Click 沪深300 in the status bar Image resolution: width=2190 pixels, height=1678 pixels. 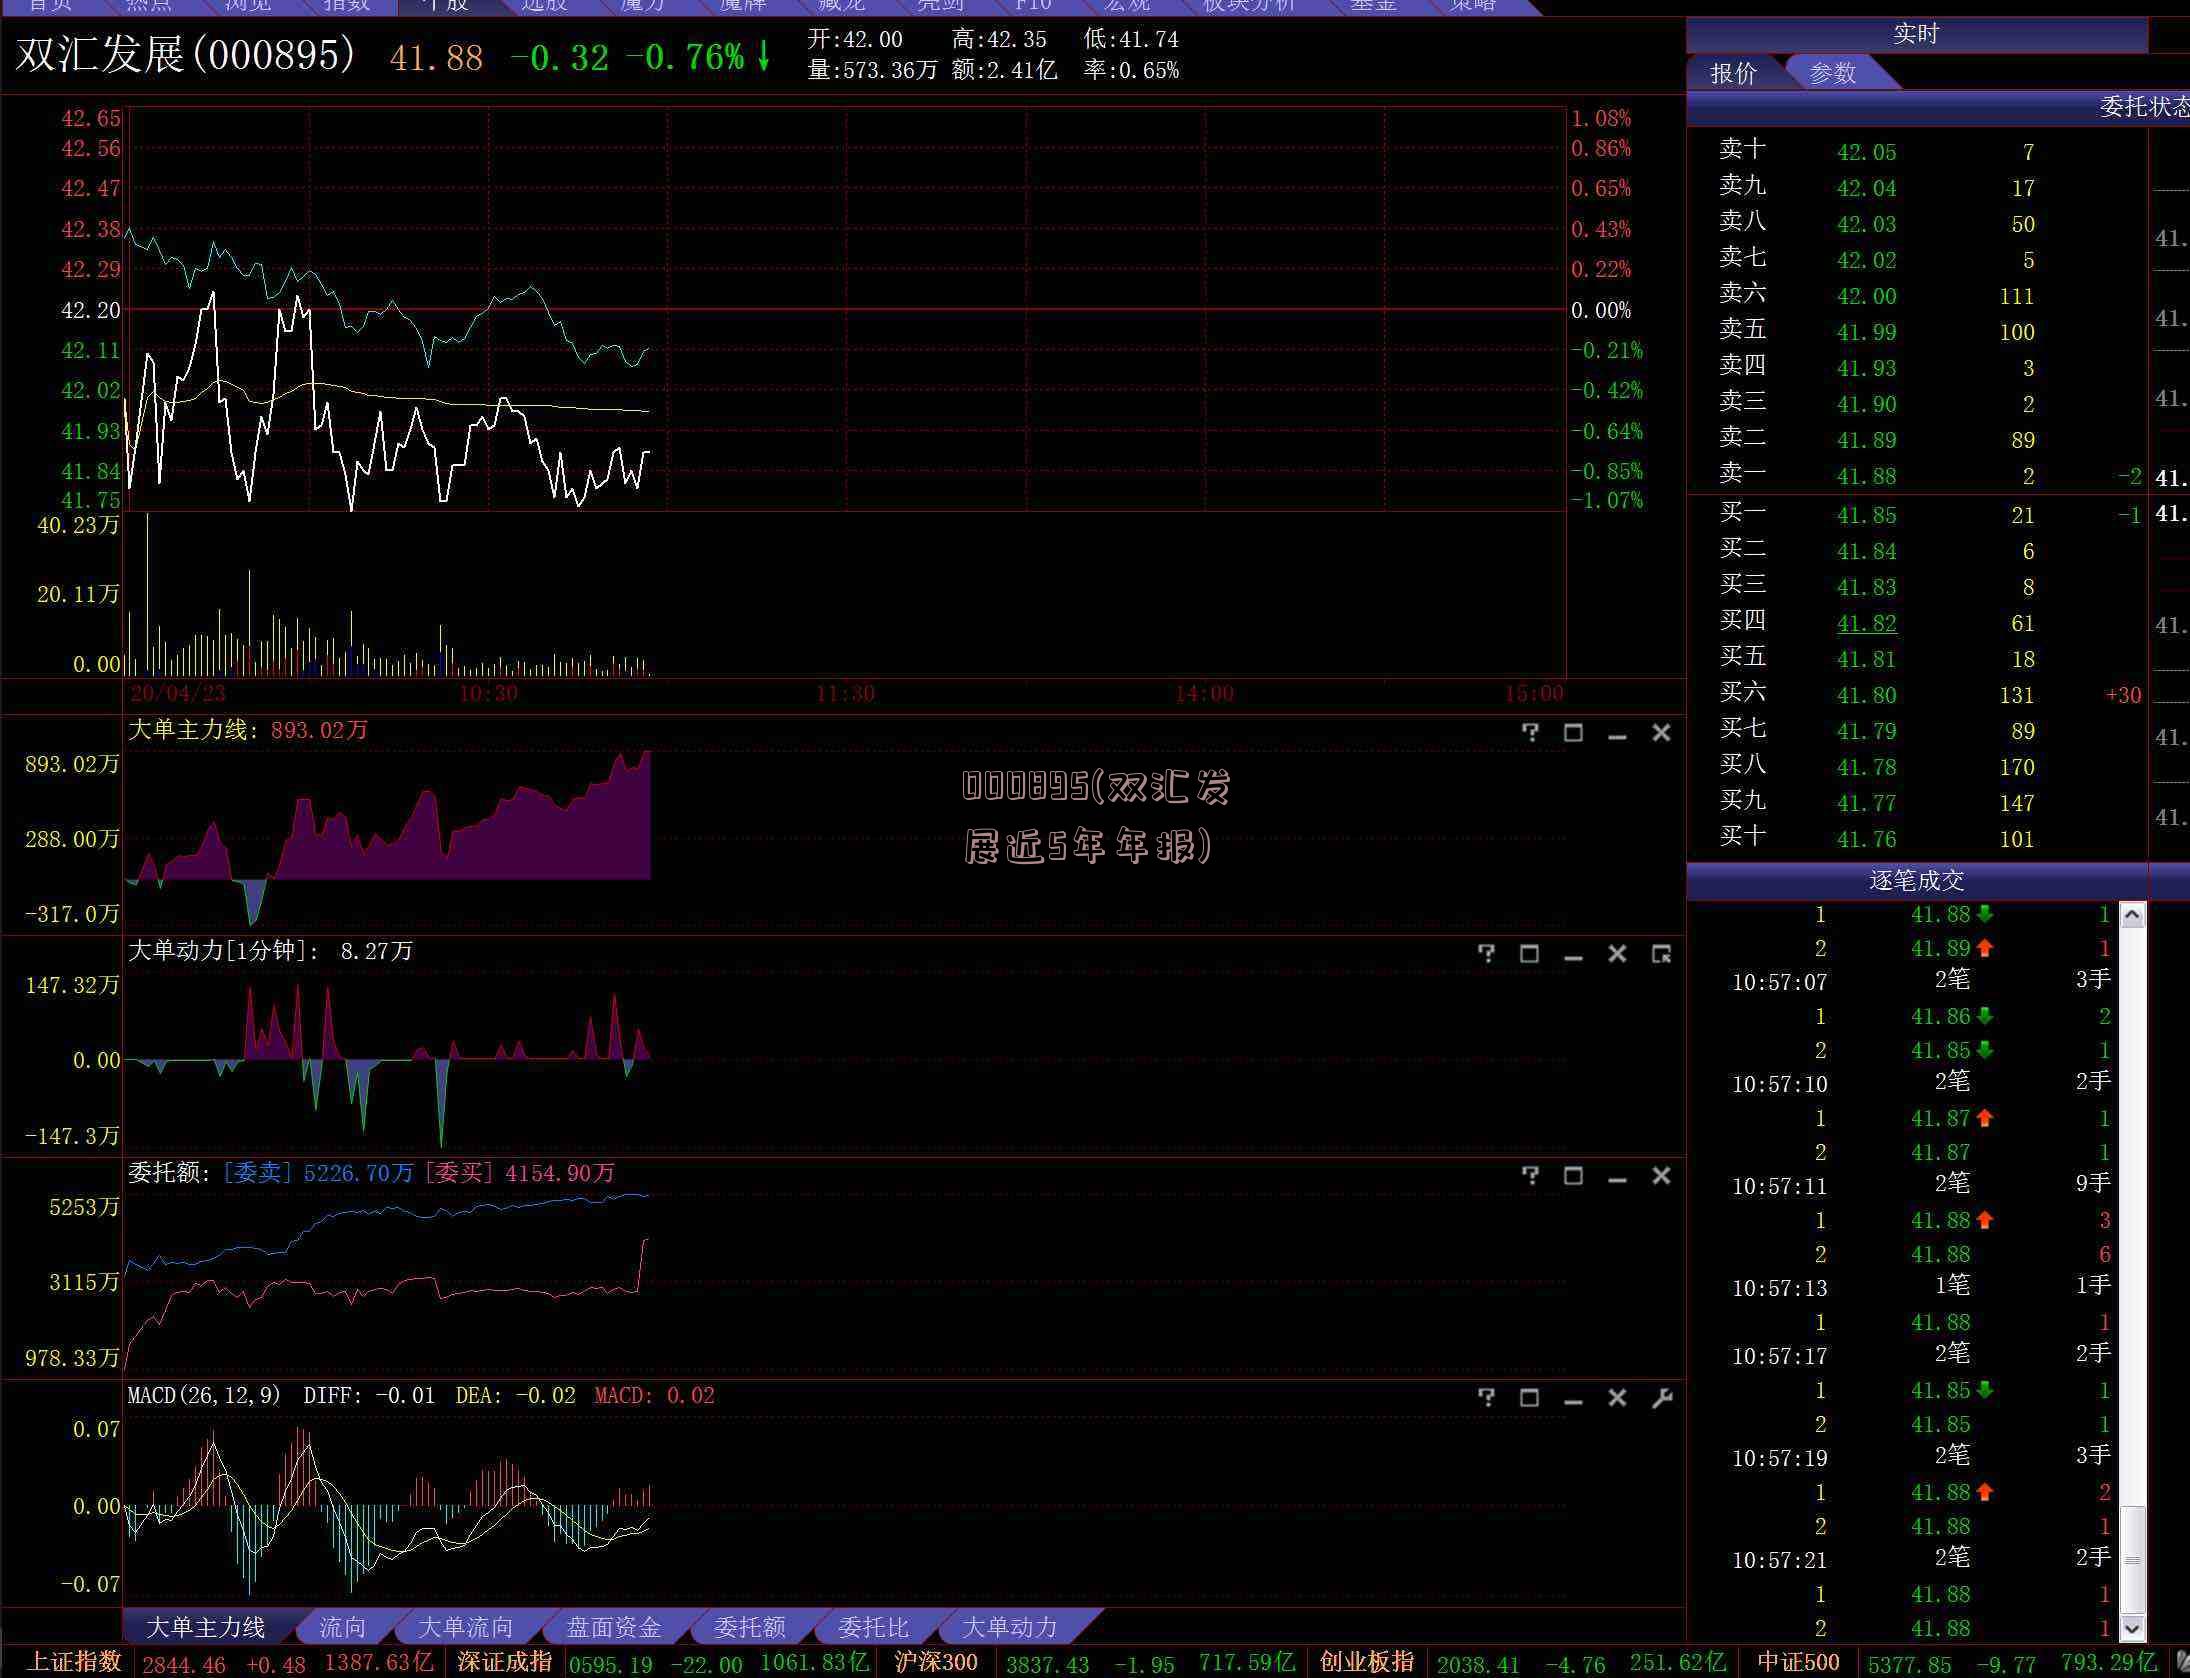(x=936, y=1662)
